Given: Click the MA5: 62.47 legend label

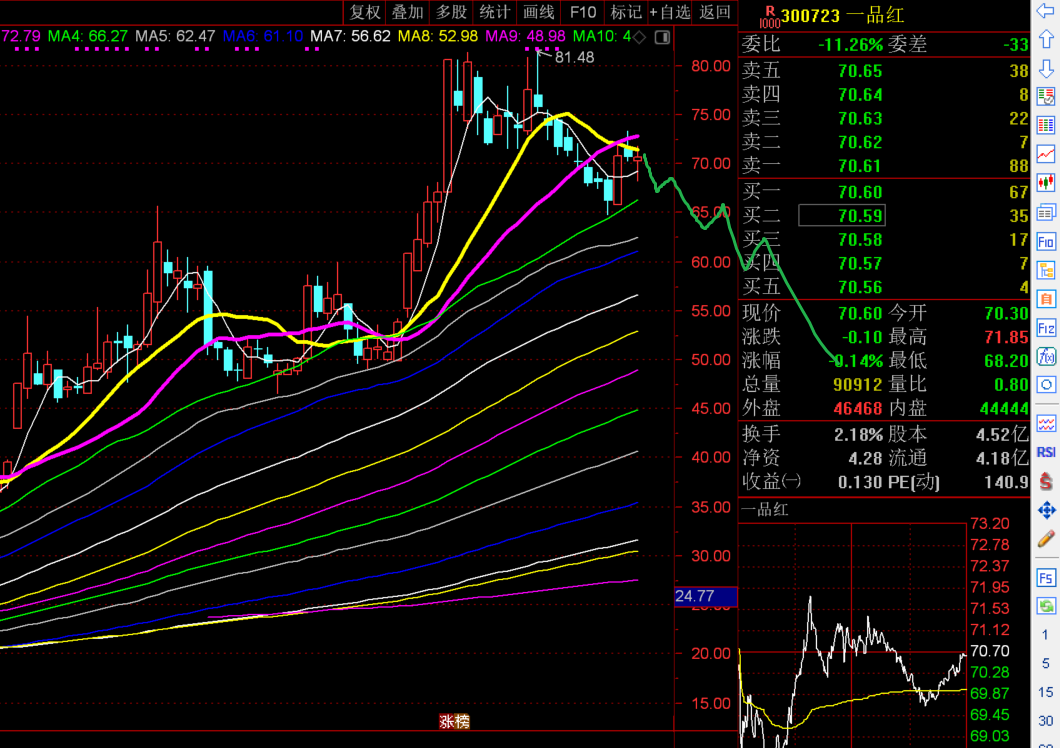Looking at the screenshot, I should 175,36.
